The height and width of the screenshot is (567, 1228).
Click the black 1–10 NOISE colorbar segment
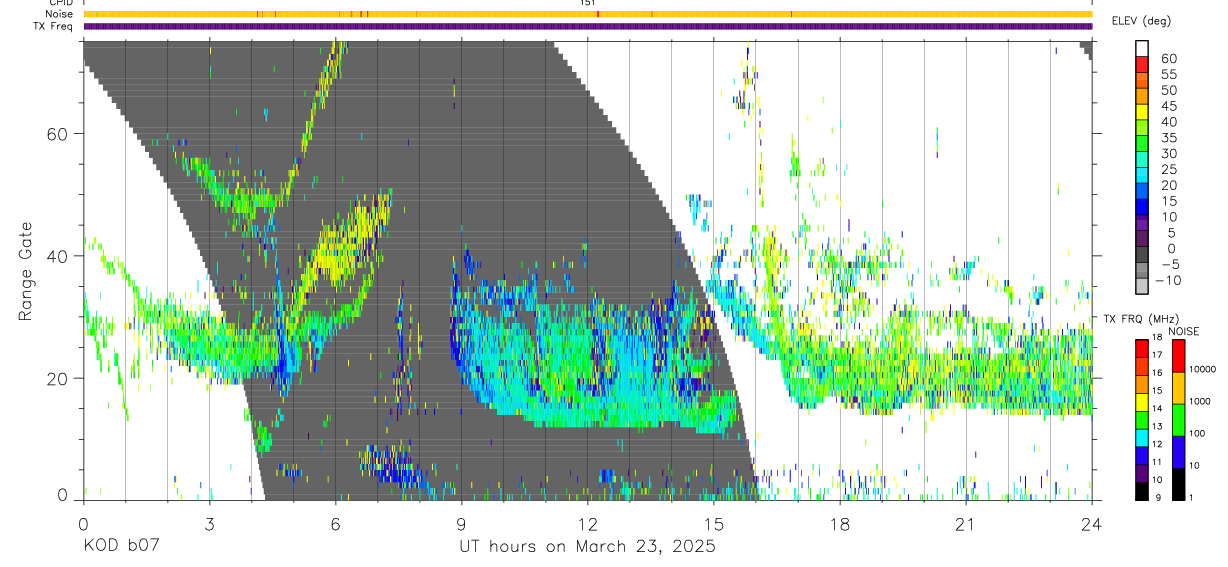(1179, 484)
